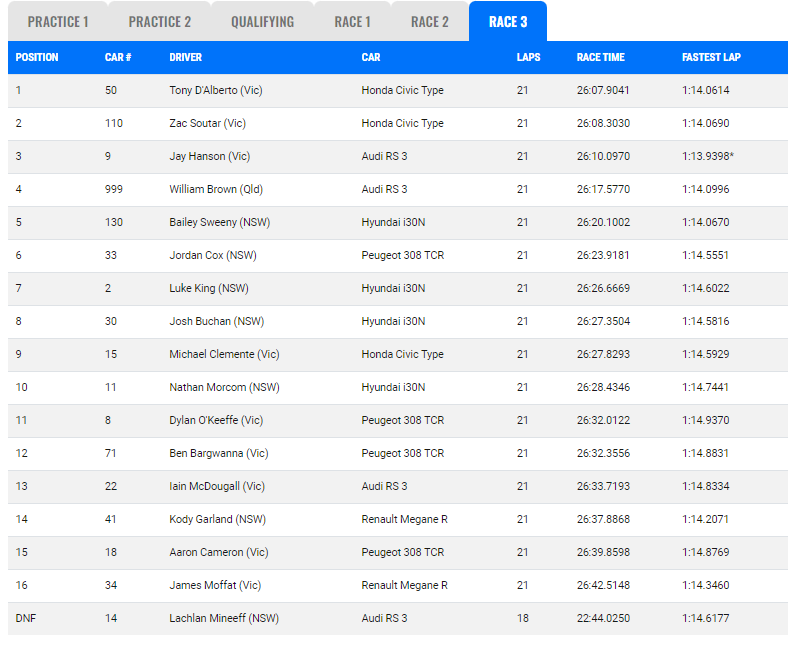Click race time 26:07.9041

pyautogui.click(x=603, y=90)
